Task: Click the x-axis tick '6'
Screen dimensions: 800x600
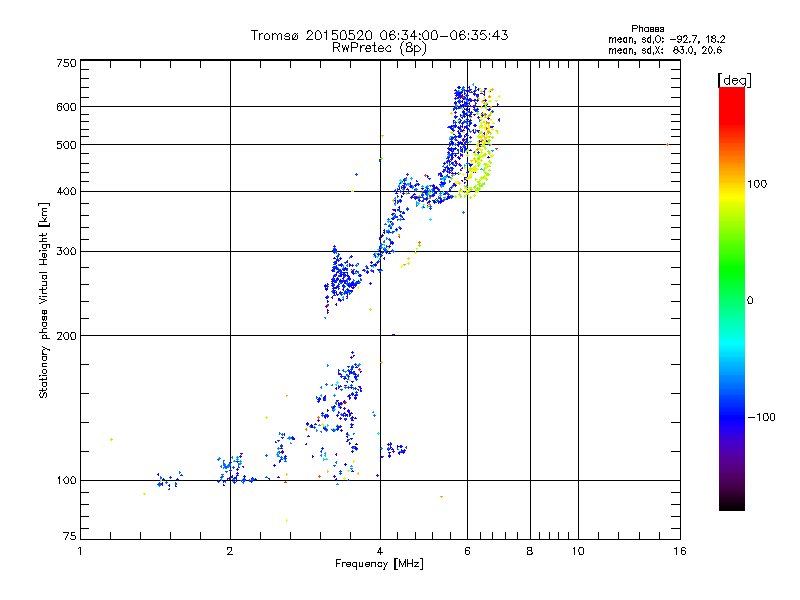Action: [467, 551]
